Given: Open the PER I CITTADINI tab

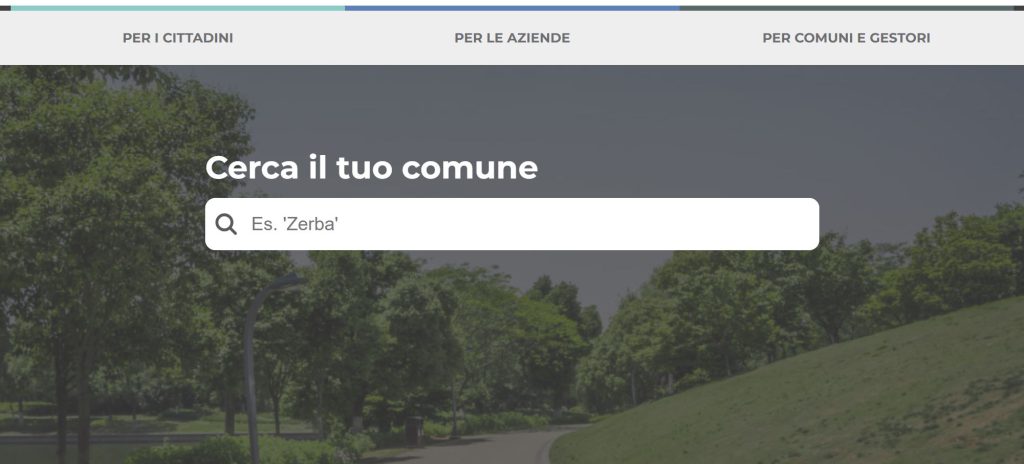Looking at the screenshot, I should pyautogui.click(x=178, y=38).
